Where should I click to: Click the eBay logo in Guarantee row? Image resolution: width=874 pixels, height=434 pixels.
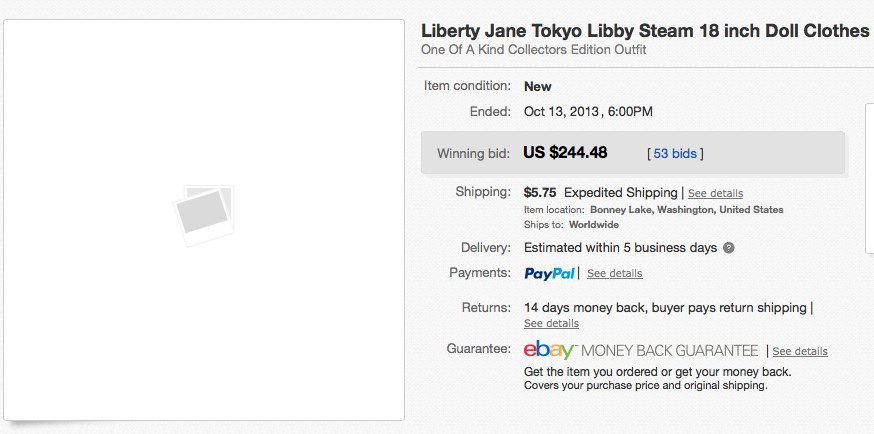pyautogui.click(x=548, y=350)
